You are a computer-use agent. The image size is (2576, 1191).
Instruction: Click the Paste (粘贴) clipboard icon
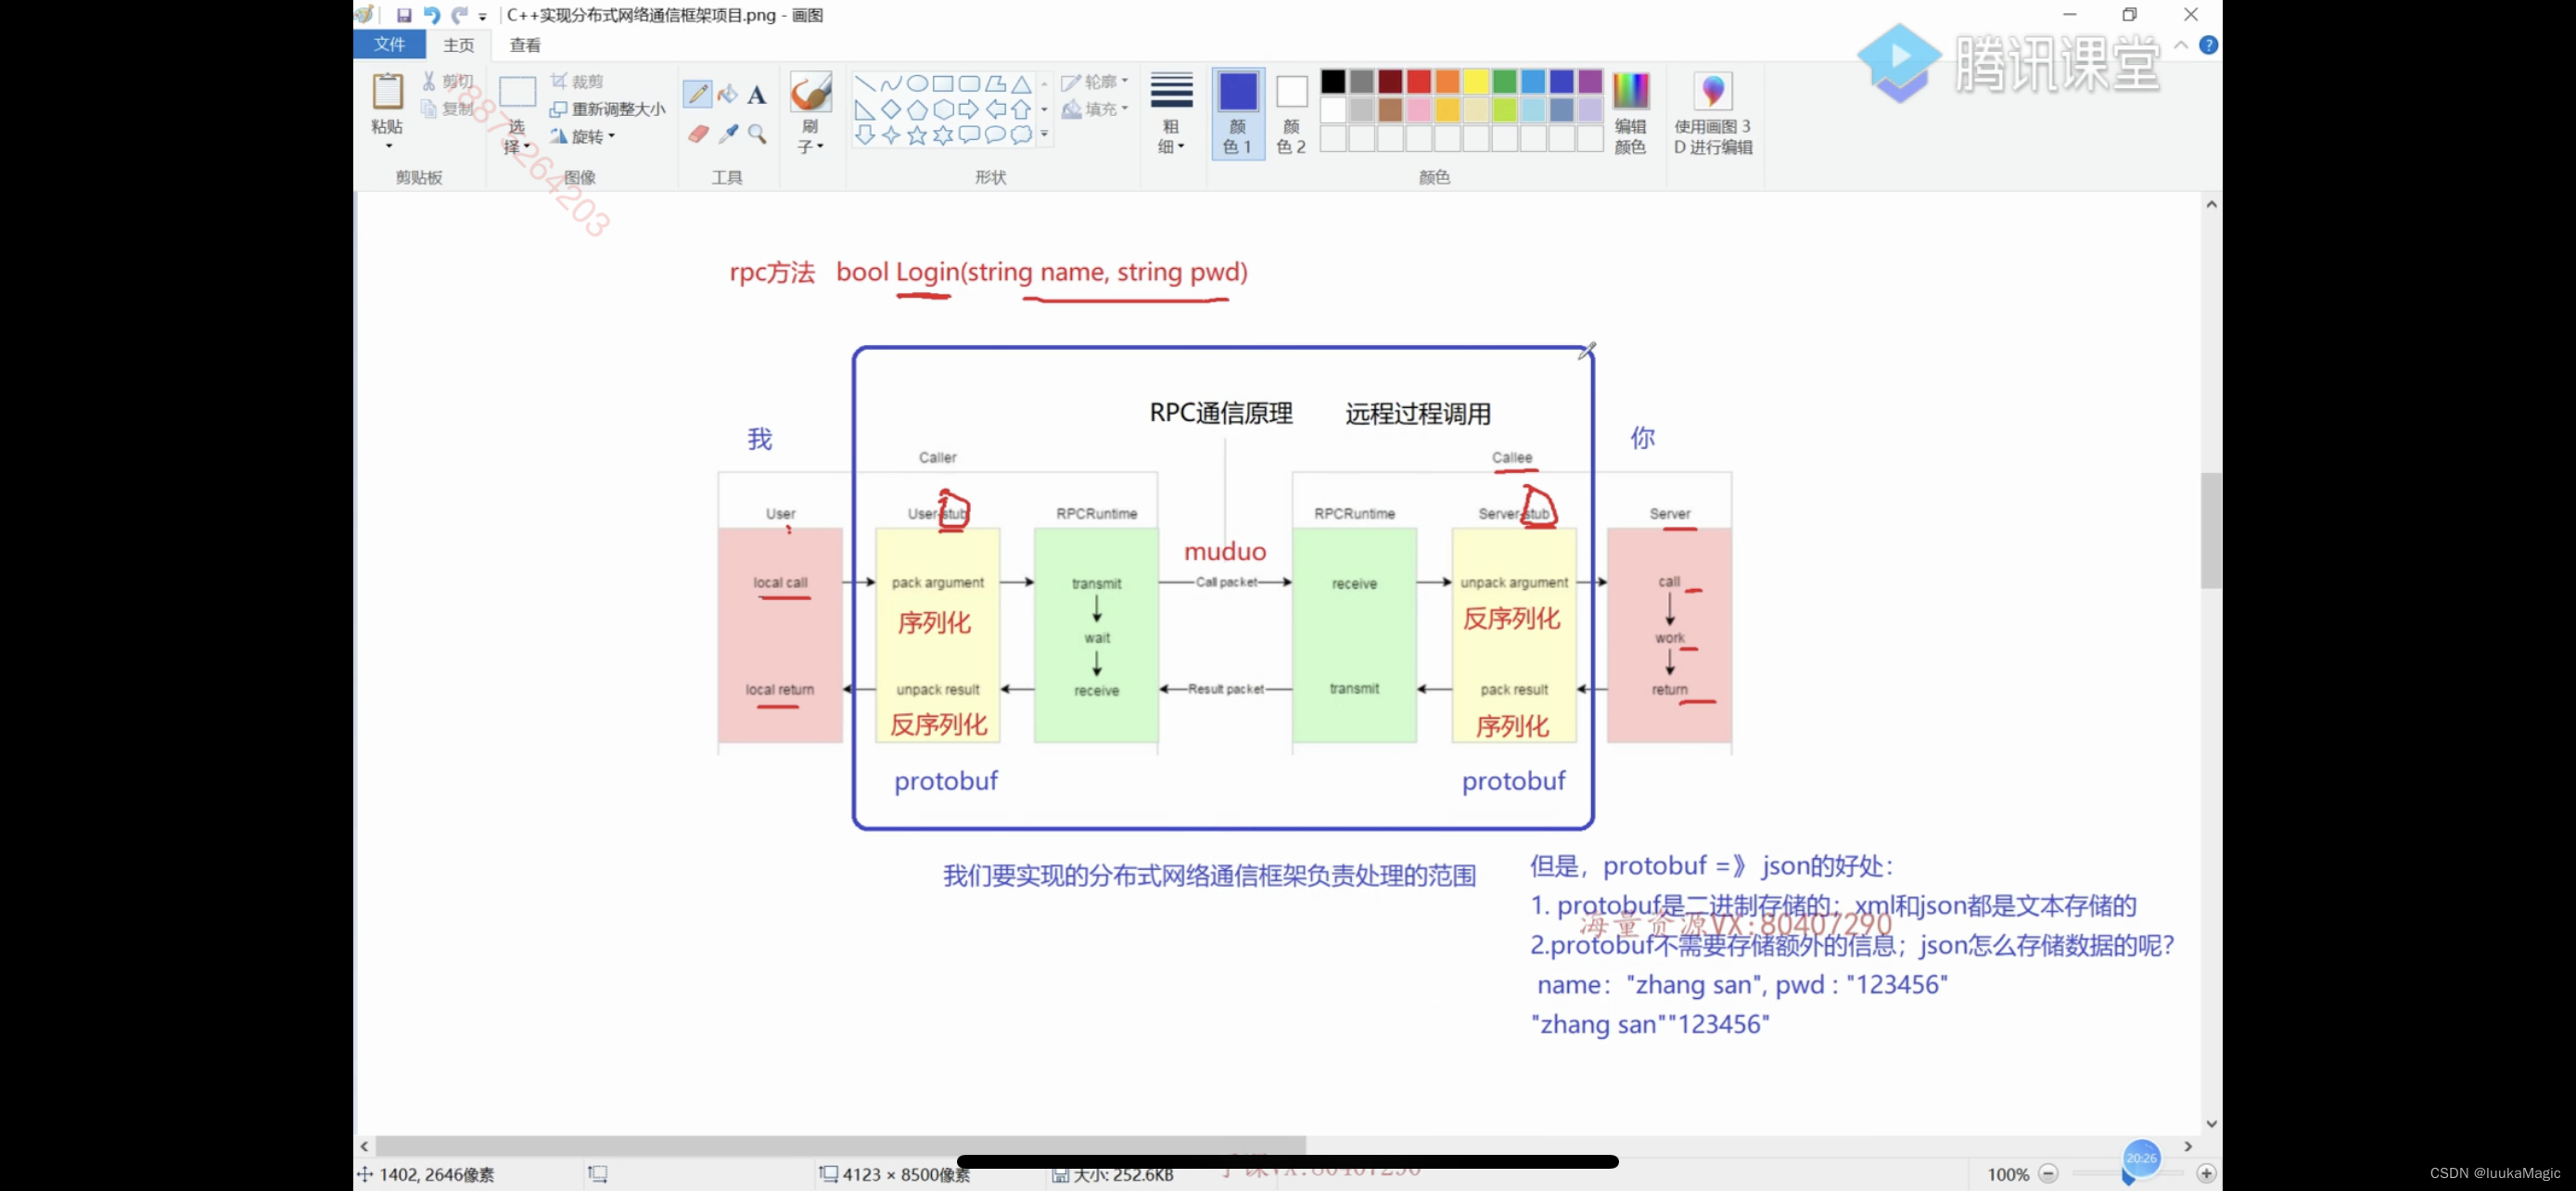pyautogui.click(x=387, y=92)
